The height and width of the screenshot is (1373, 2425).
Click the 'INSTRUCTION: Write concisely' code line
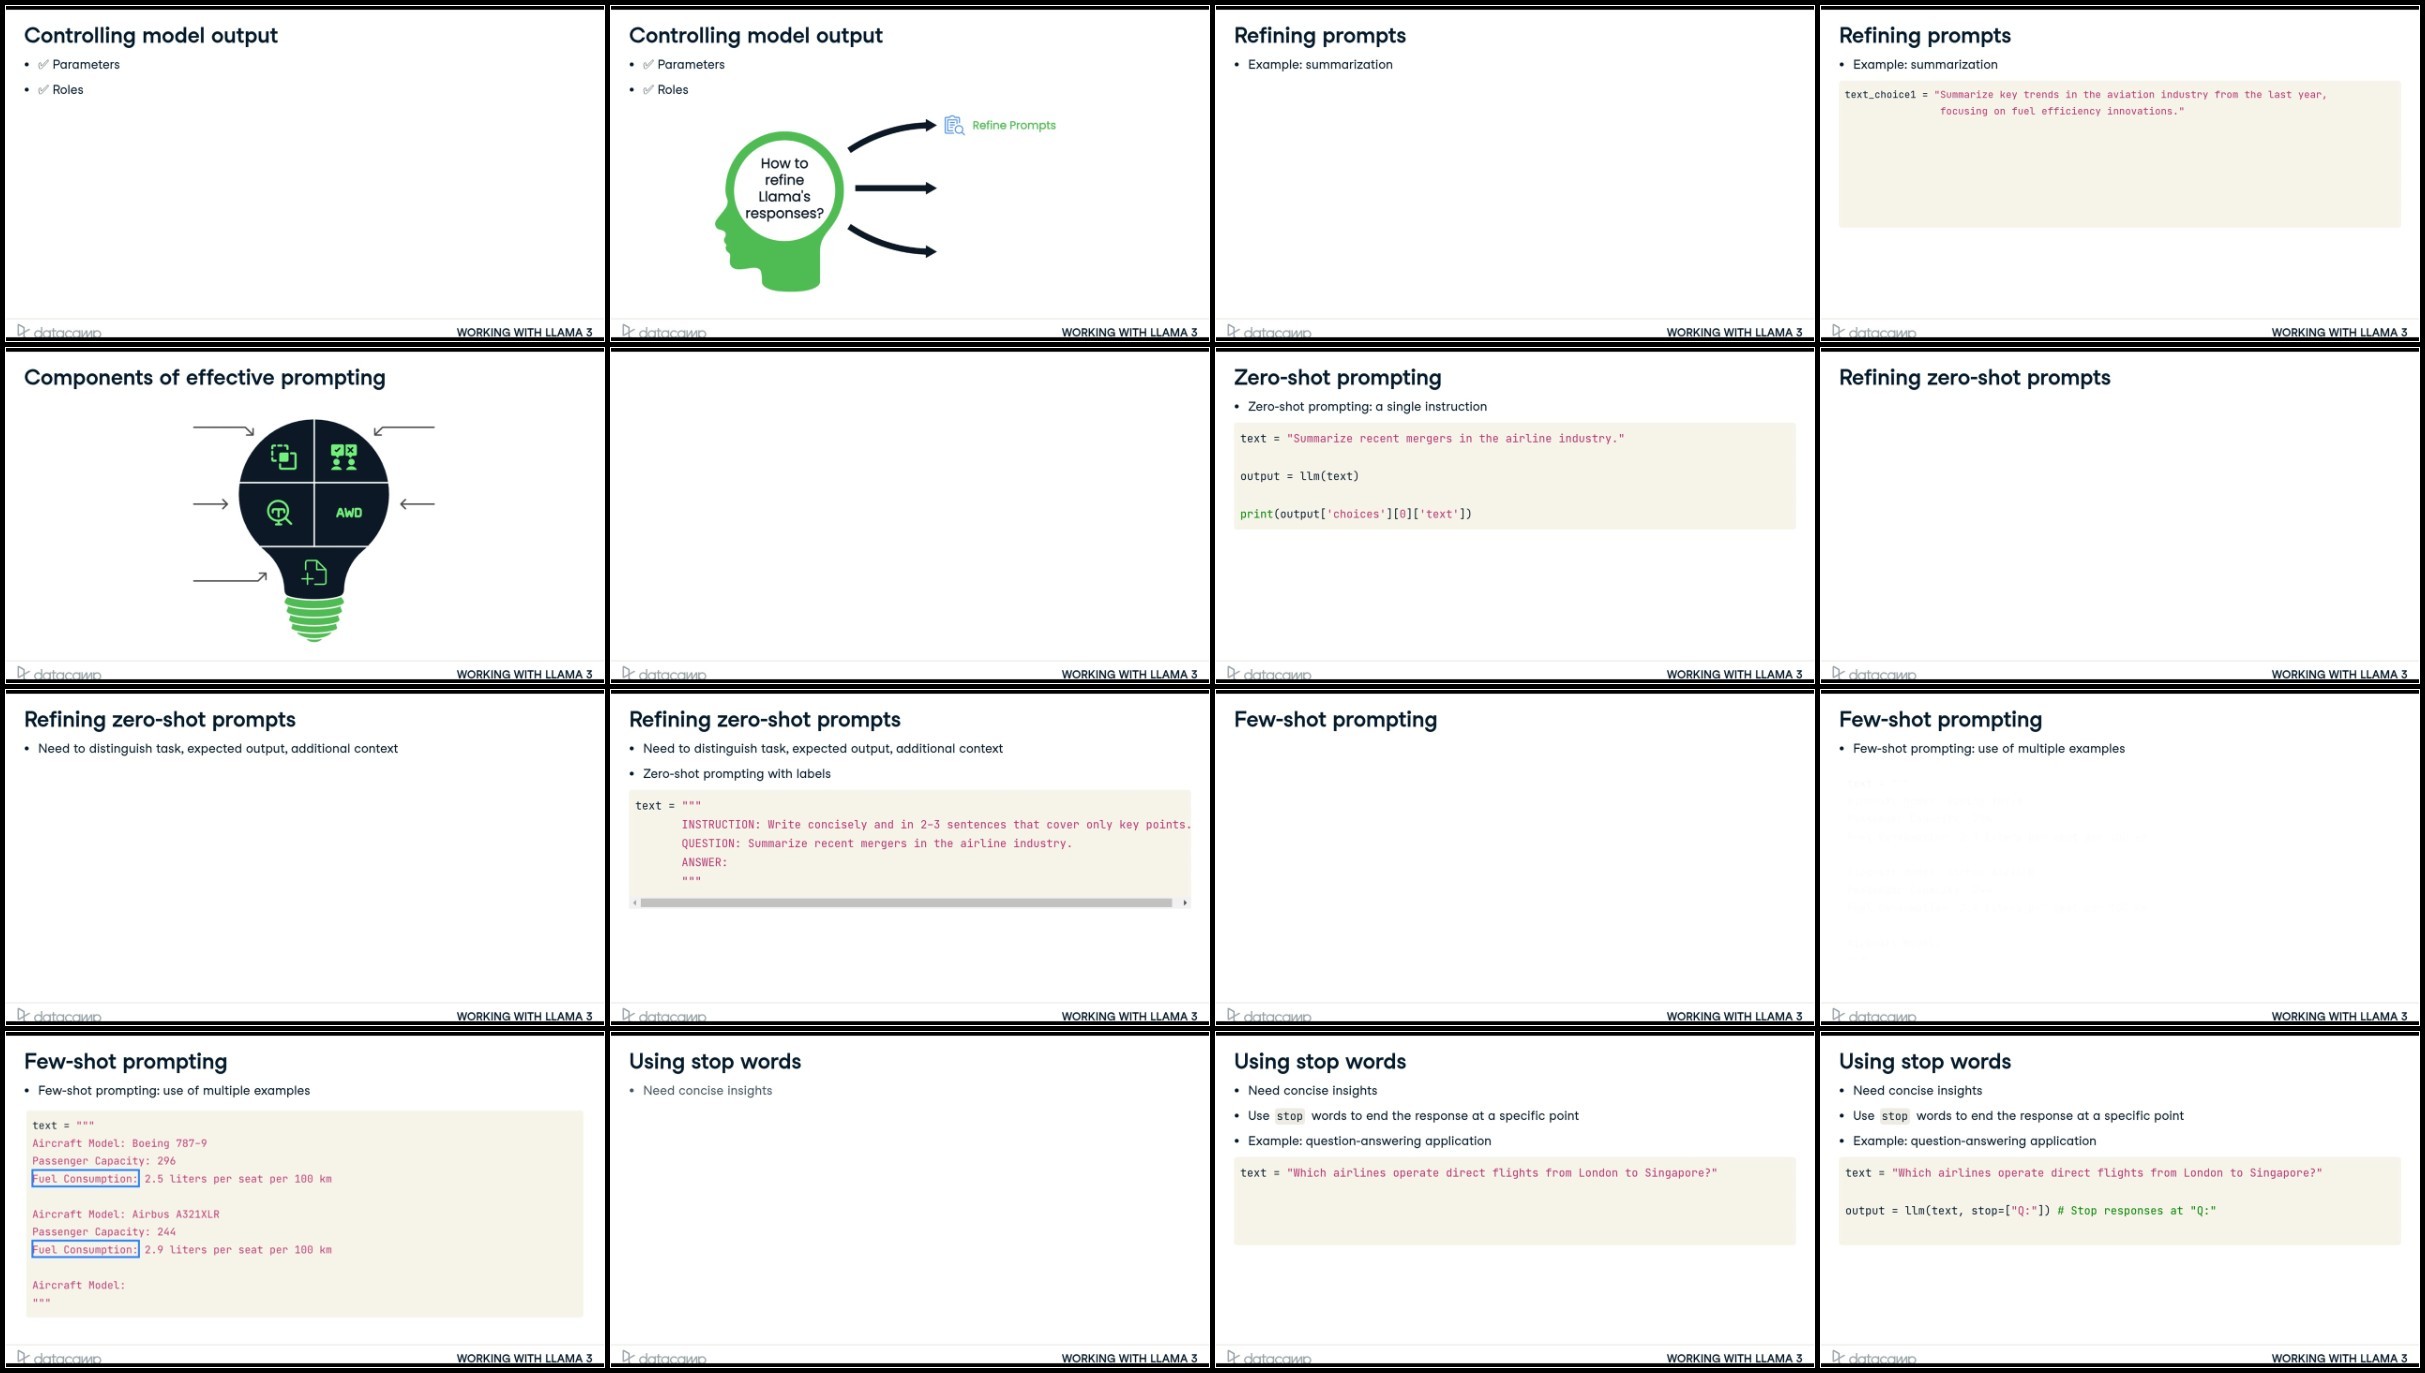(936, 825)
